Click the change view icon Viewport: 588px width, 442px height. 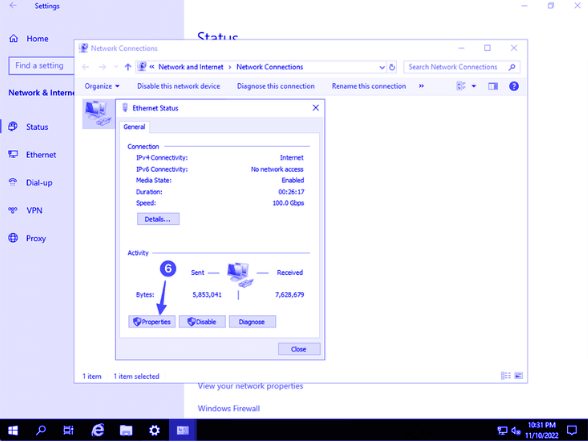click(461, 86)
